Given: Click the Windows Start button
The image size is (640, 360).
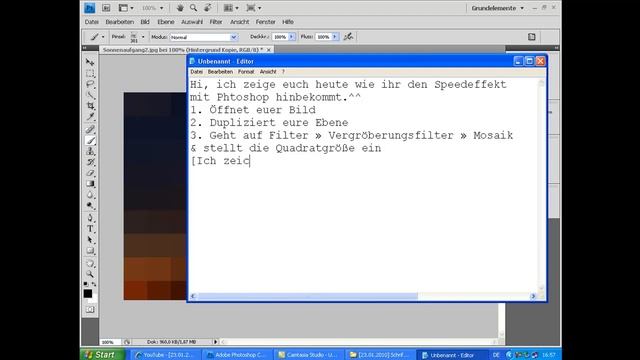Looking at the screenshot, I should point(101,355).
